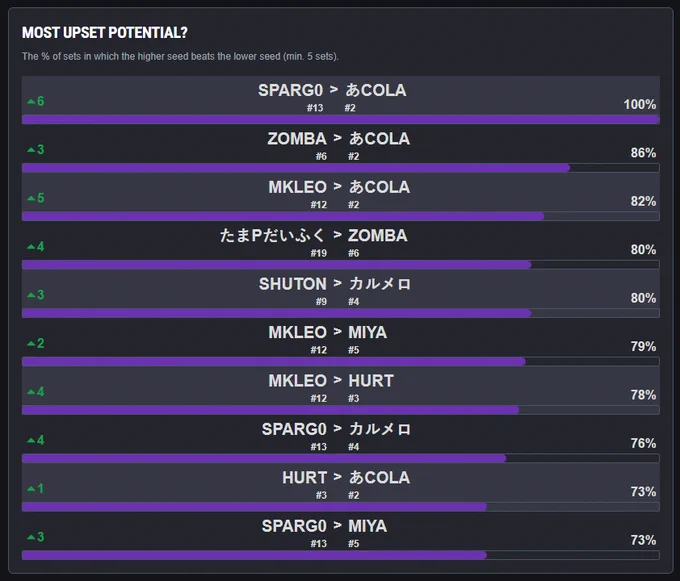Click green arrow on SHUTON row
680x581 pixels.
[31, 295]
